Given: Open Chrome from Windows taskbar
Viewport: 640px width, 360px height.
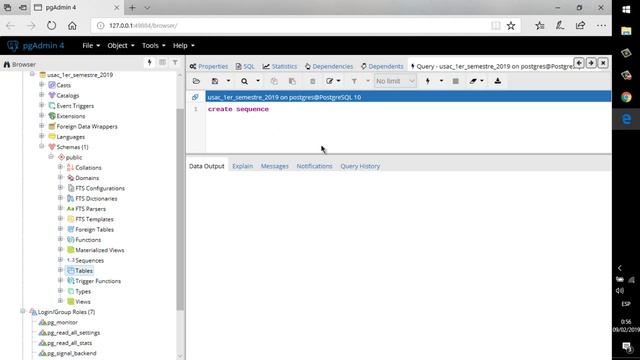Looking at the screenshot, I should pyautogui.click(x=626, y=97).
